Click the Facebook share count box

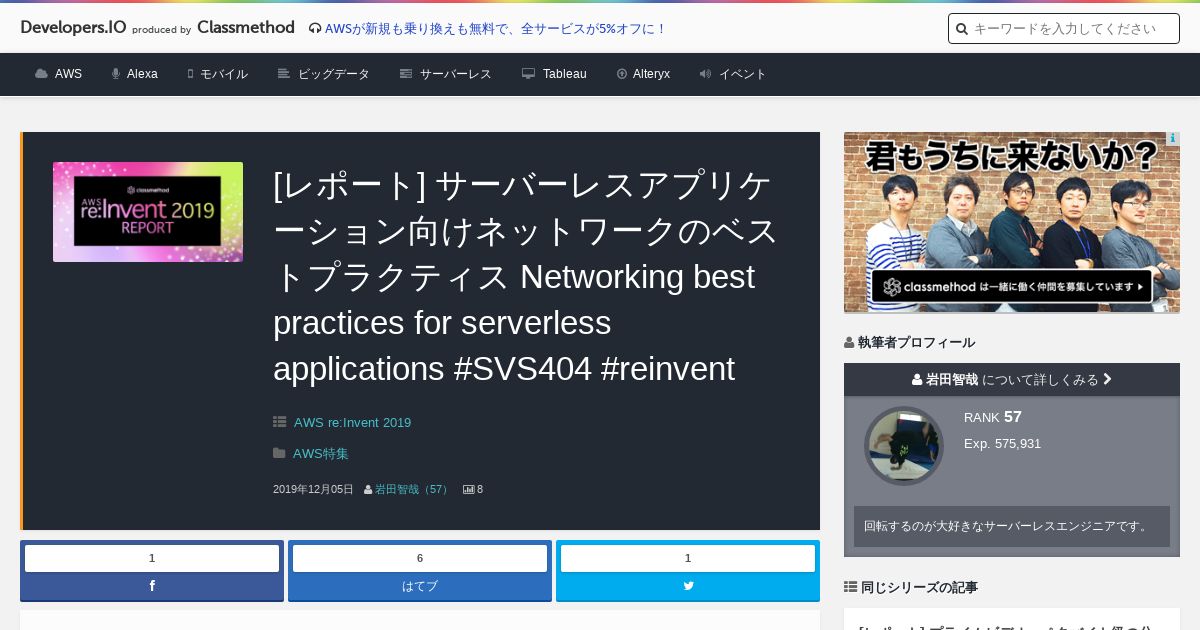click(152, 558)
